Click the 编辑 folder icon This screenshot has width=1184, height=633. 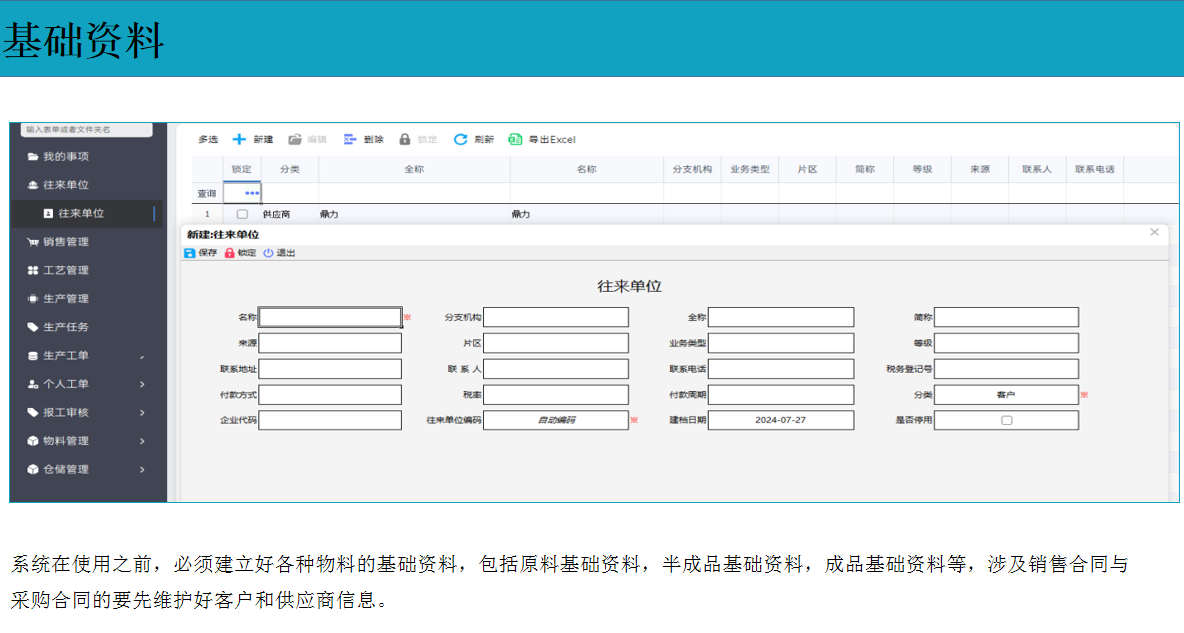click(x=295, y=139)
